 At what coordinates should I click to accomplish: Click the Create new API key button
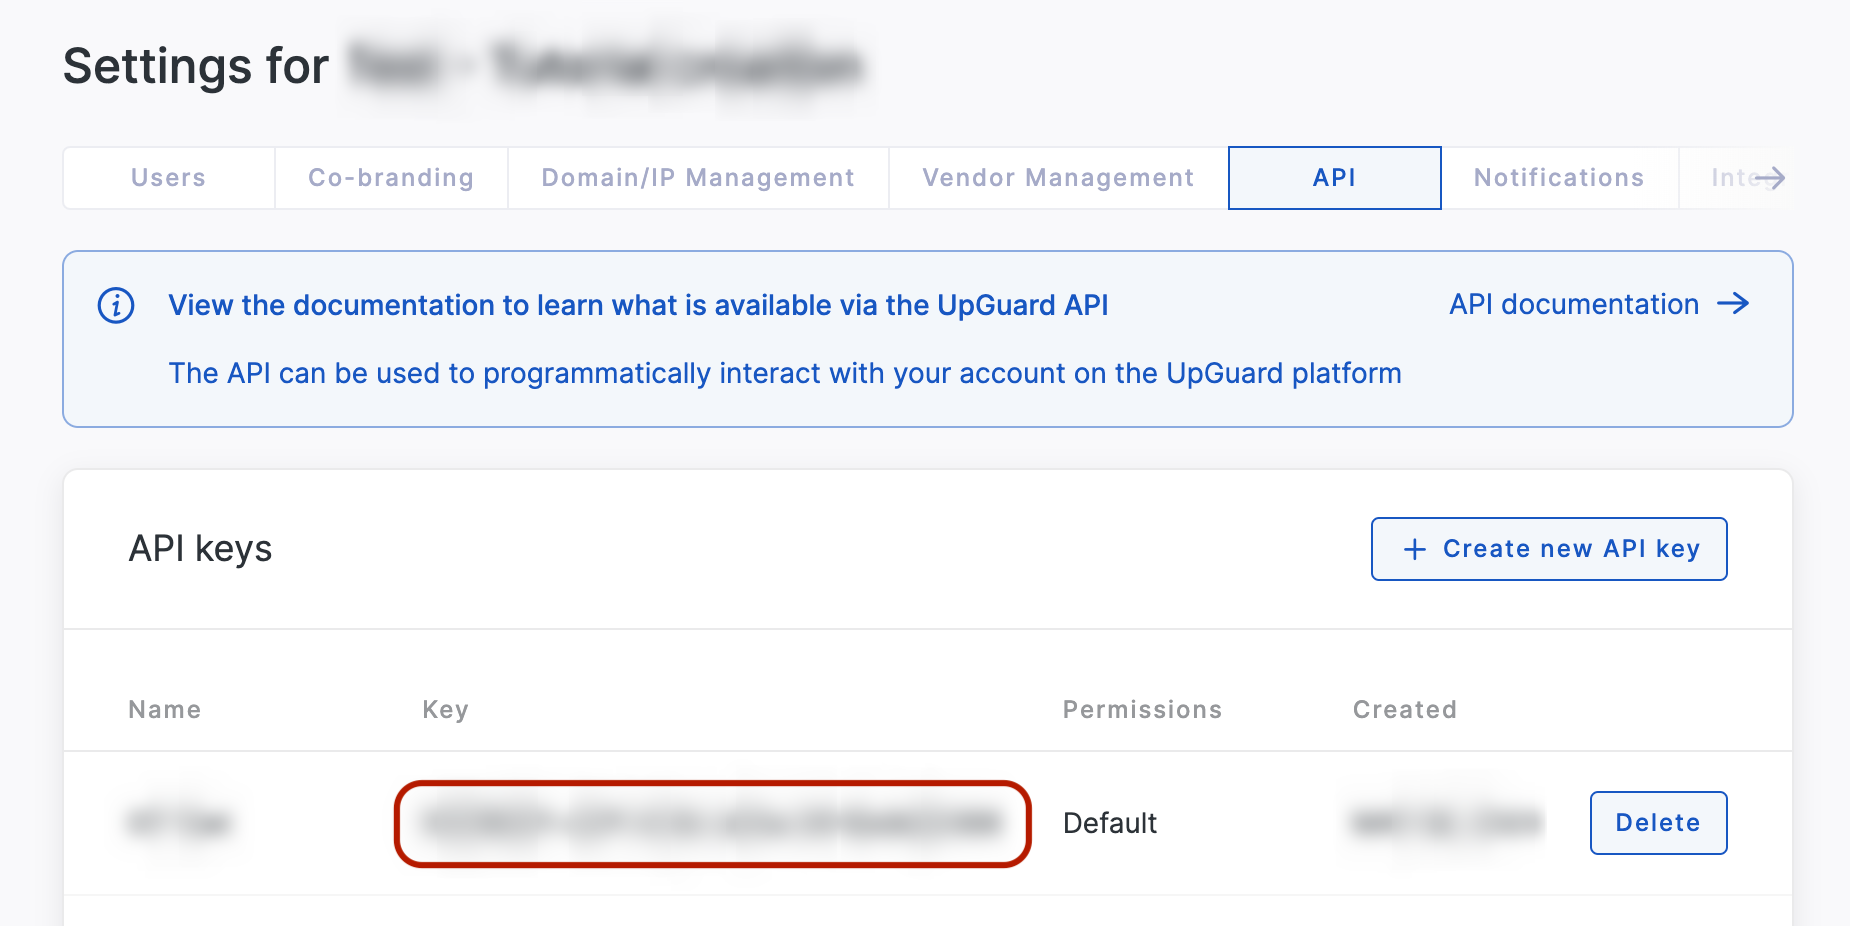tap(1548, 549)
